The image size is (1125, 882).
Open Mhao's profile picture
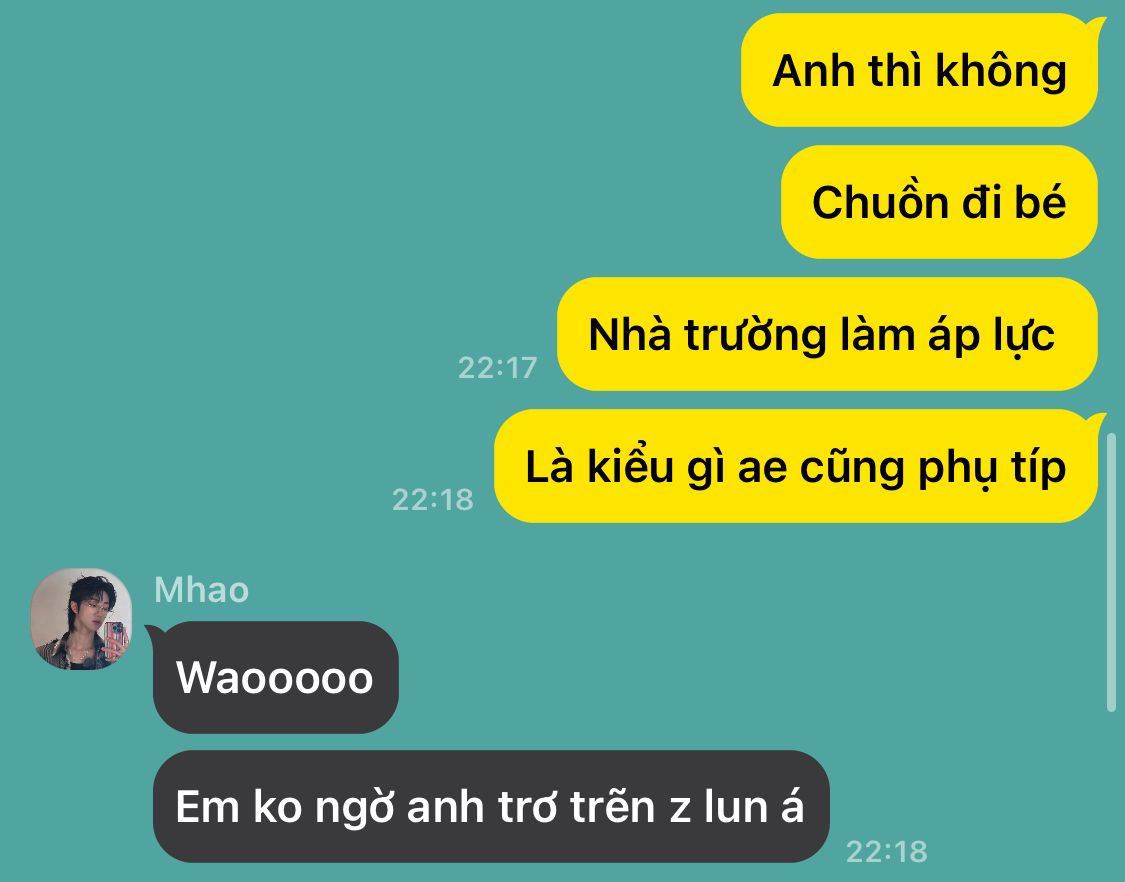click(x=81, y=619)
